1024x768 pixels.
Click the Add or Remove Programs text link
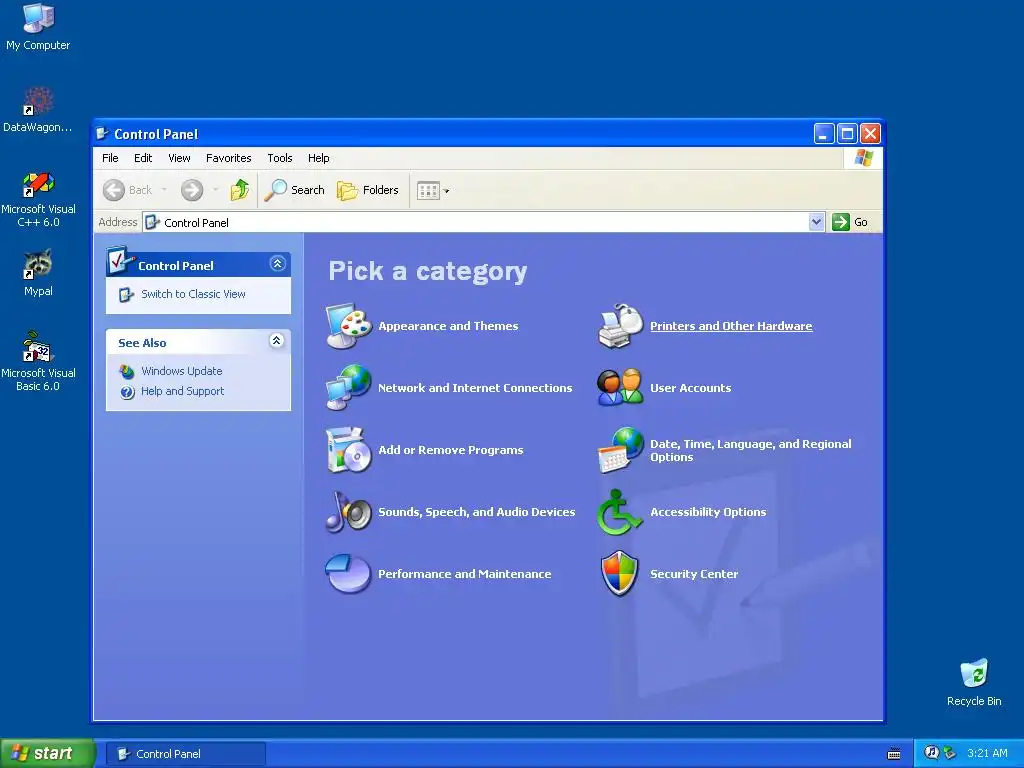(451, 450)
